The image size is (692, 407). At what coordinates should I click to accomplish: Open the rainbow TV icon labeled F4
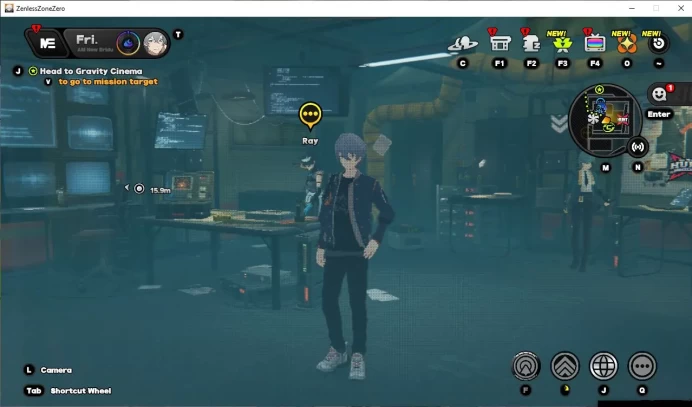pos(594,43)
